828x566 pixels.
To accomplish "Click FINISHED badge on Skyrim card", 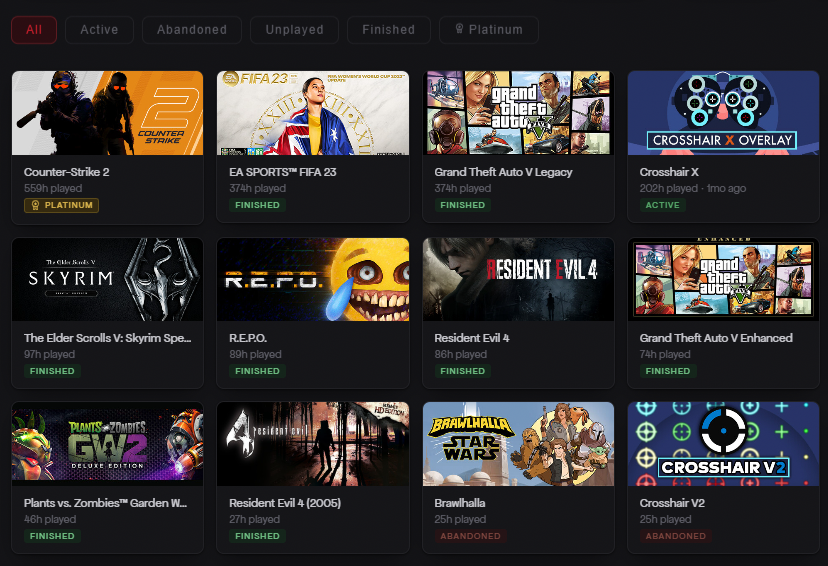I will point(52,371).
